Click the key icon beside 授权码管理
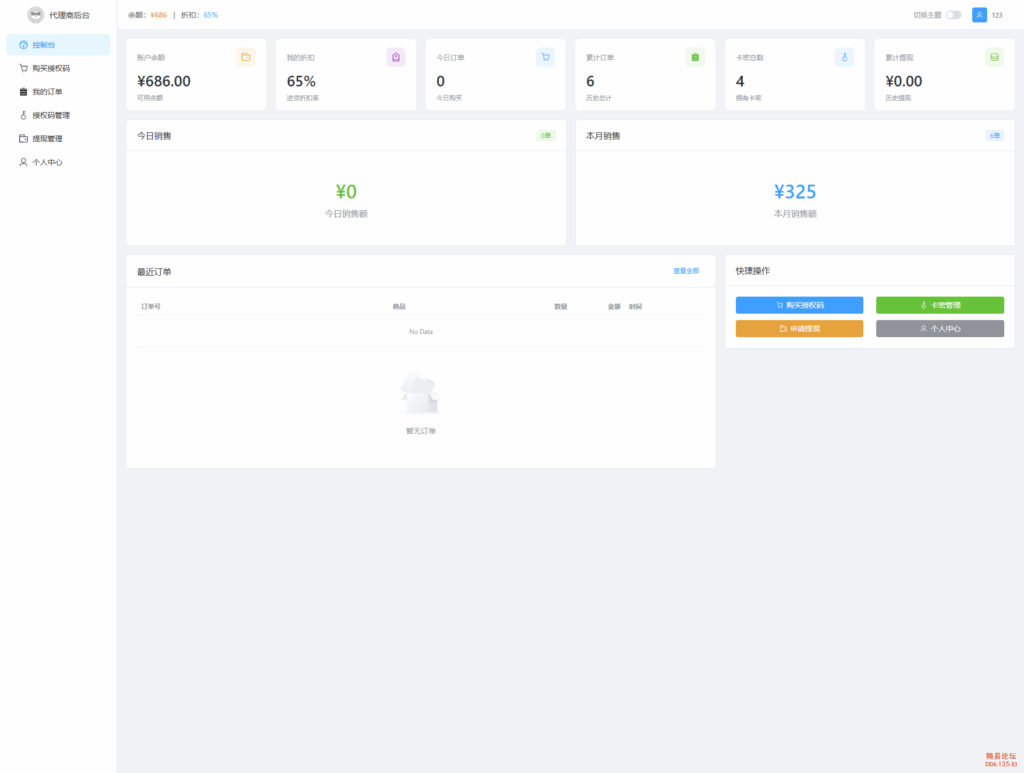Image resolution: width=1024 pixels, height=773 pixels. [23, 115]
